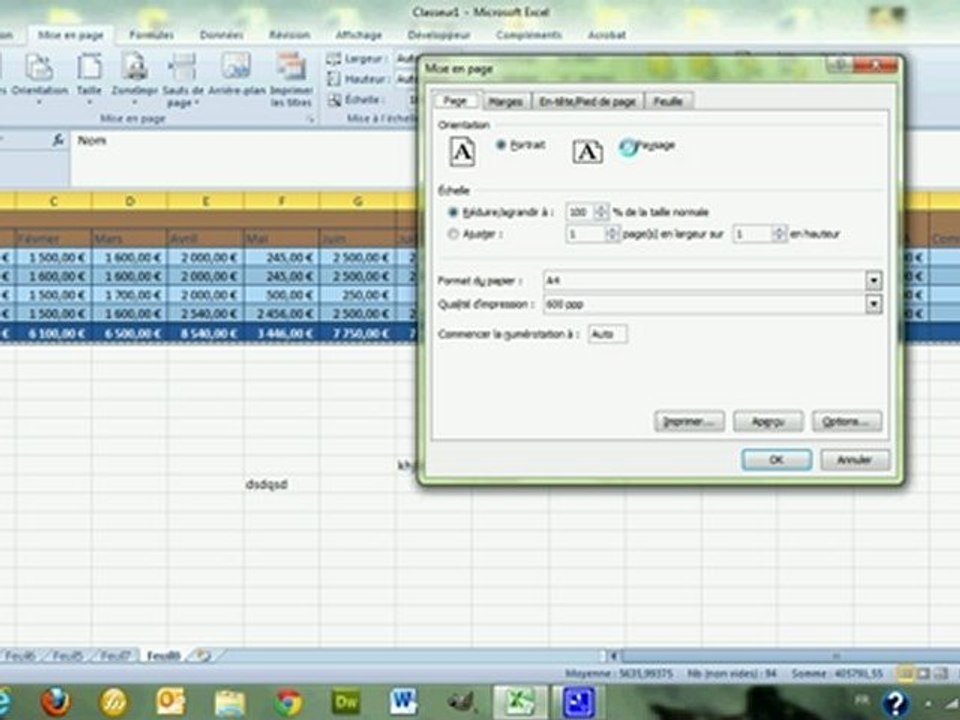Click the scale percentage spinner

[x=601, y=212]
